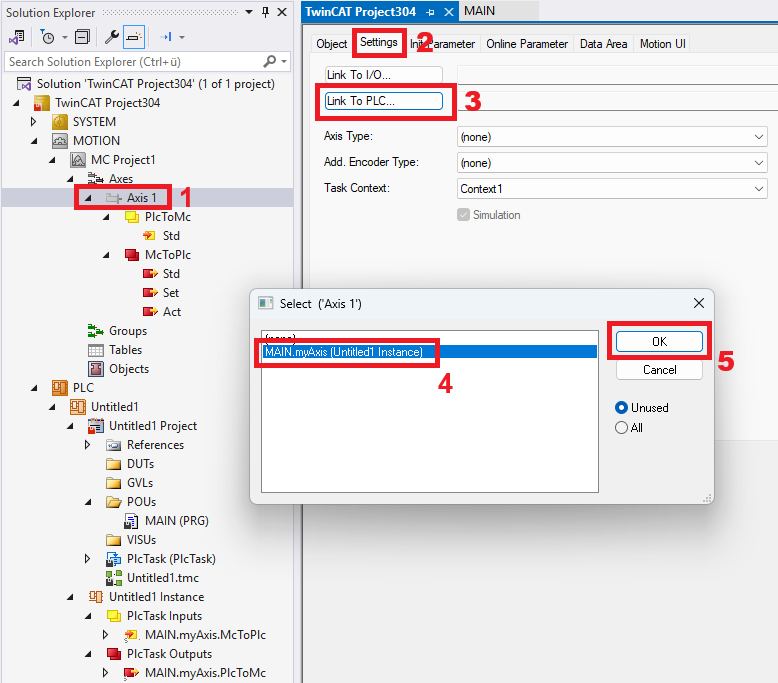
Task: Select the GVLs folder
Action: (x=140, y=483)
